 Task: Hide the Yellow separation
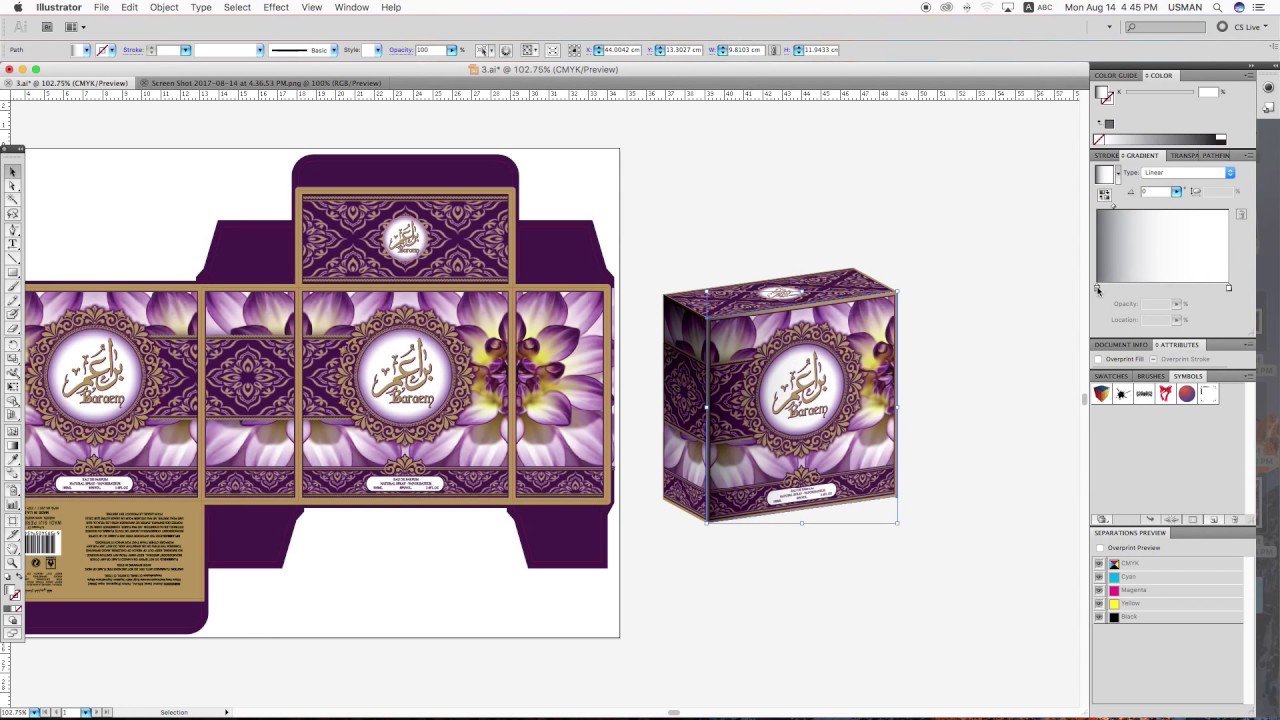(x=1099, y=604)
